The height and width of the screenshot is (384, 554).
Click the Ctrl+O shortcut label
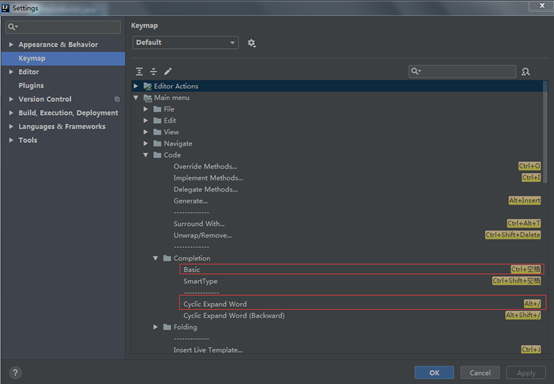pyautogui.click(x=529, y=166)
